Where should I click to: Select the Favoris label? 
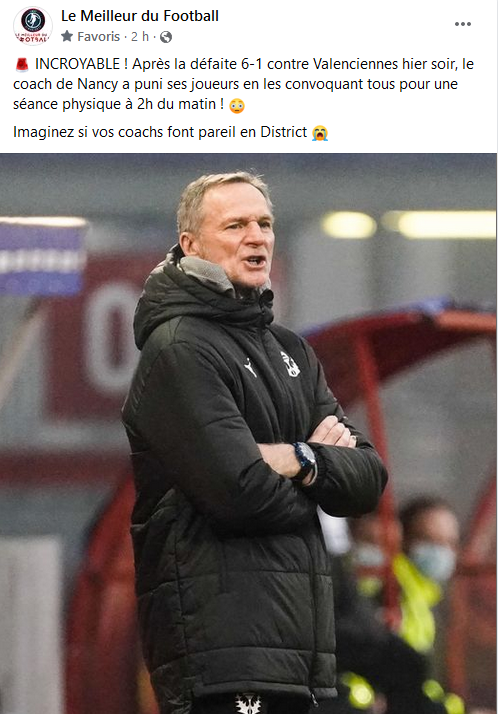click(98, 36)
